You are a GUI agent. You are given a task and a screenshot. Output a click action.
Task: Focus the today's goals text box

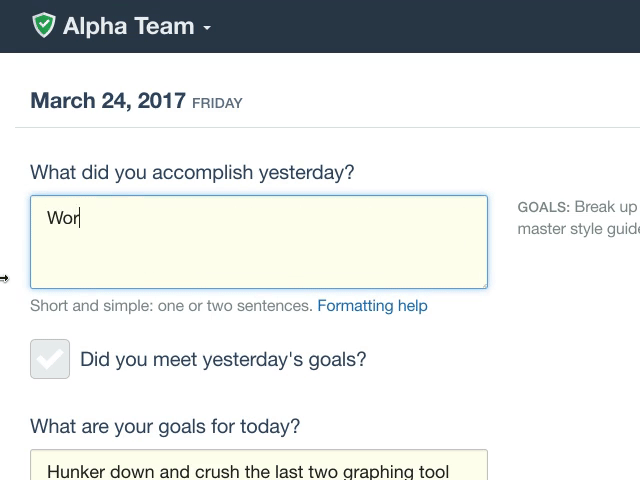(258, 468)
